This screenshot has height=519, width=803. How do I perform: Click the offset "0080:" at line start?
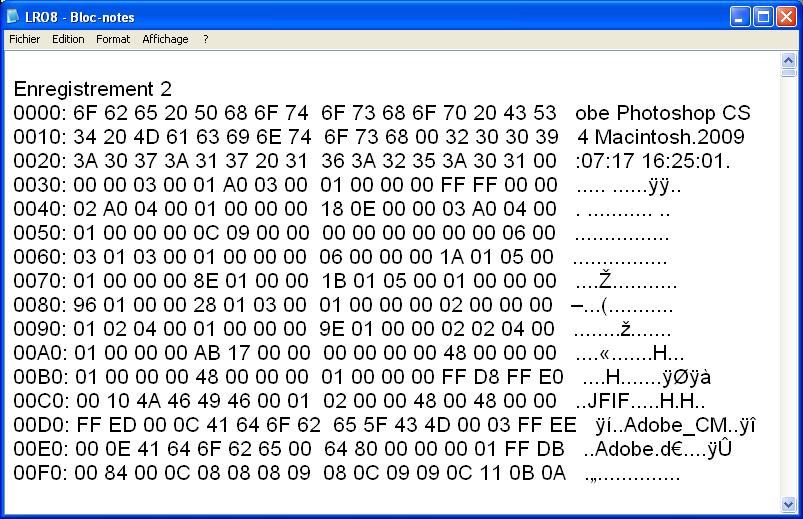point(40,305)
